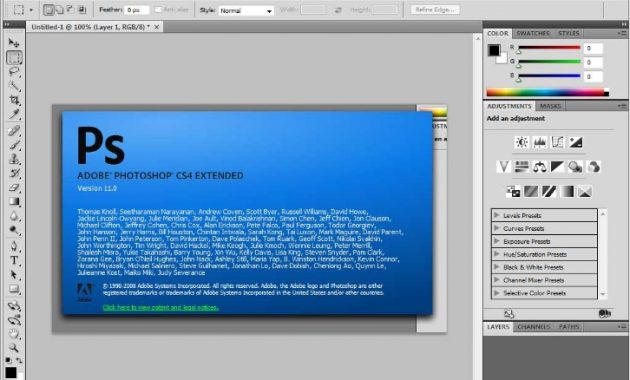Click the Feather value input field
This screenshot has width=630, height=380.
tap(137, 10)
